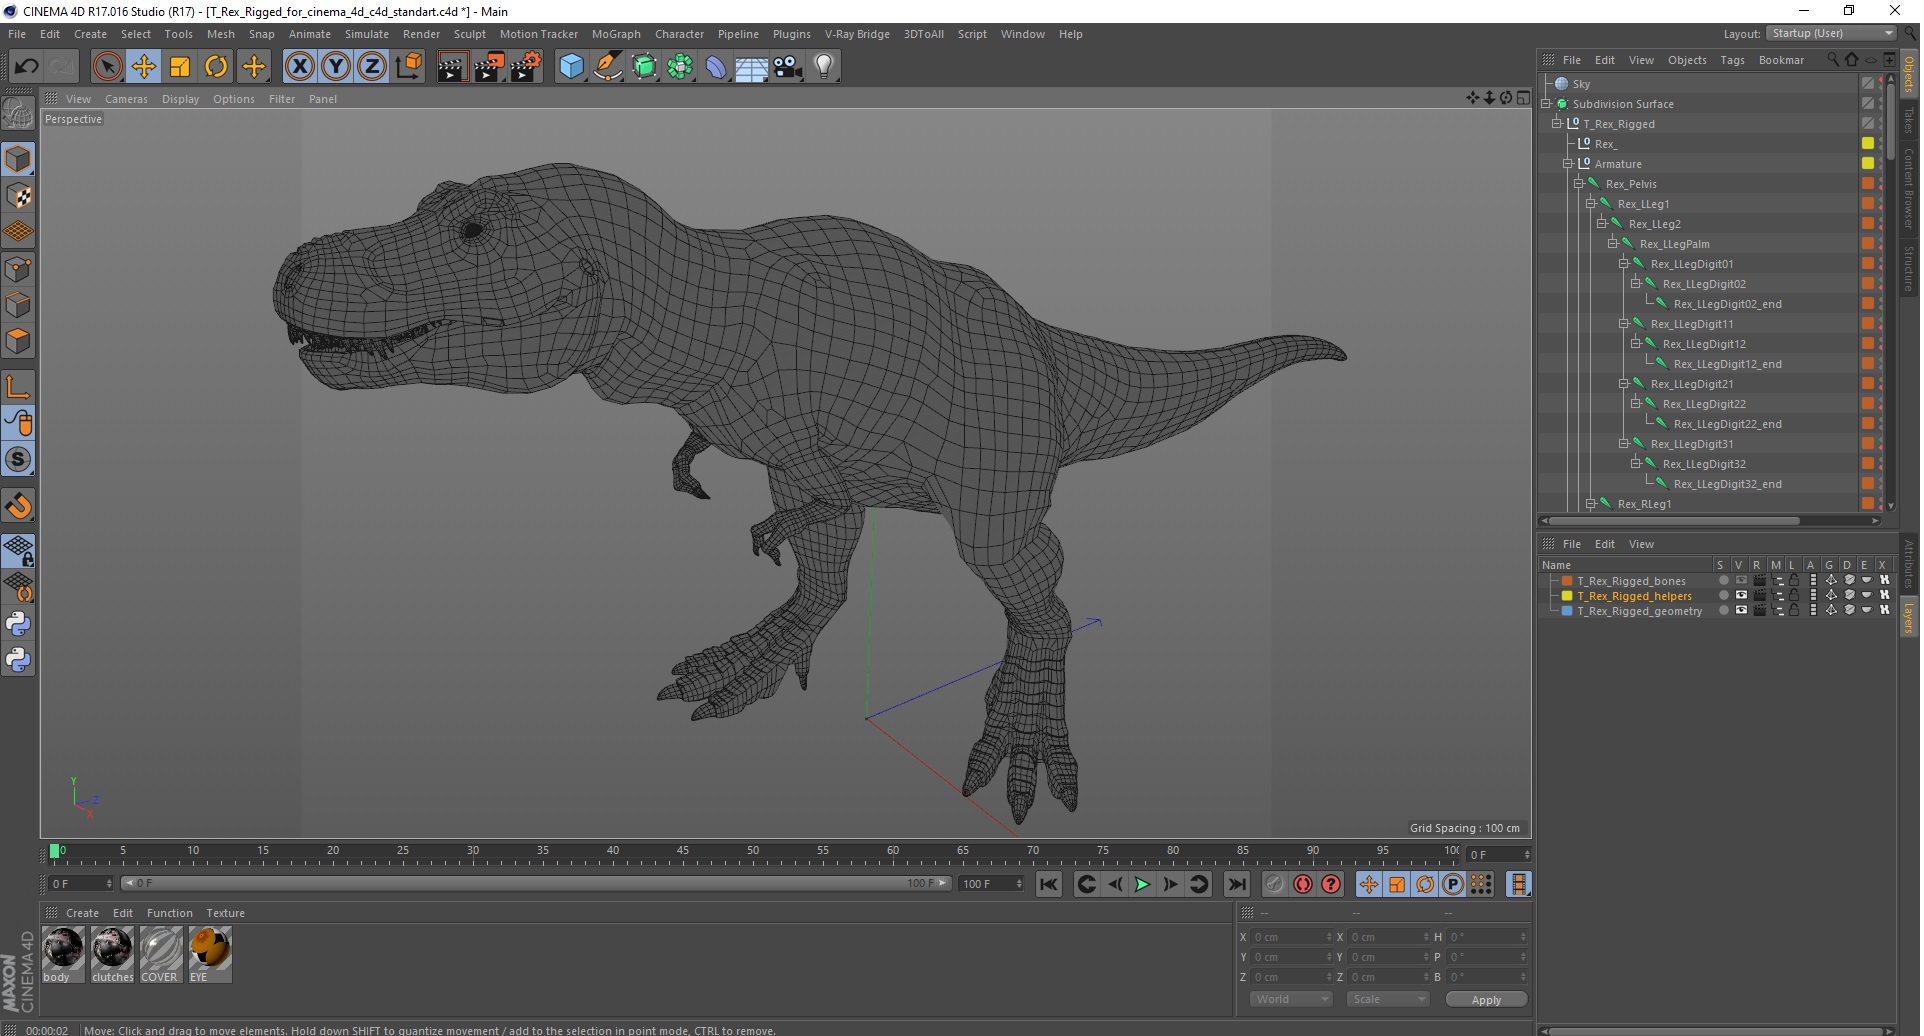Click T_Rex_Rigged_geometry layer color swatch
Image resolution: width=1924 pixels, height=1036 pixels.
coord(1567,611)
